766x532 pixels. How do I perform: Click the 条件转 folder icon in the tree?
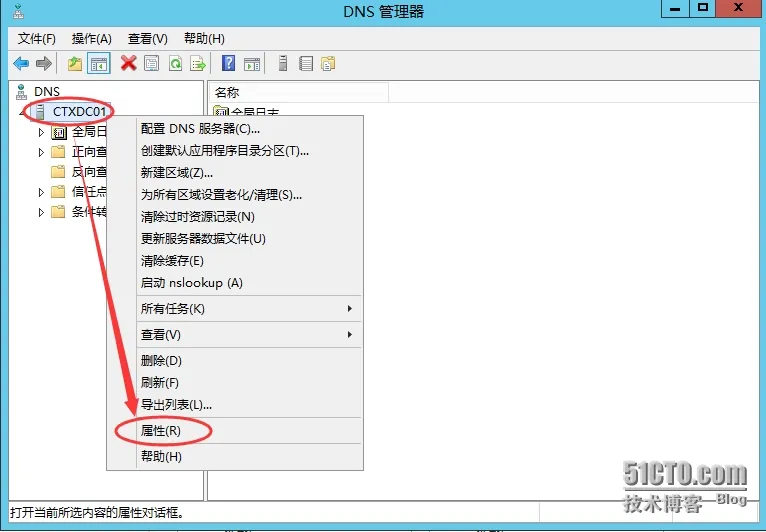coord(58,212)
